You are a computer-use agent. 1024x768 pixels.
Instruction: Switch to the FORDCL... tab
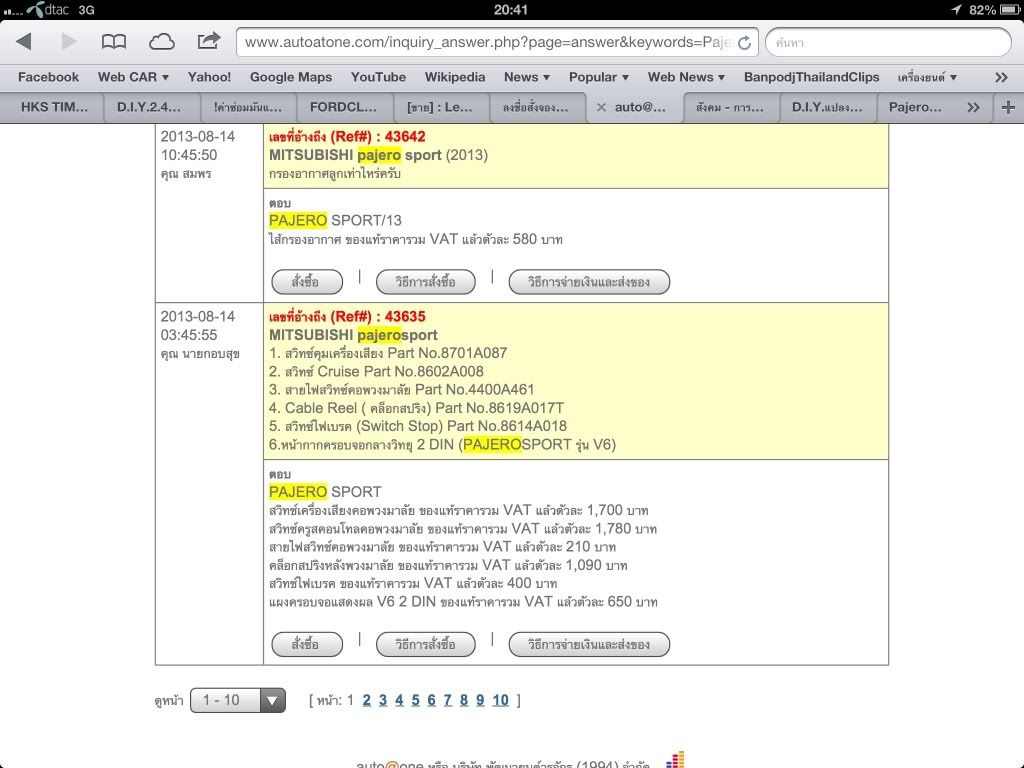pos(344,107)
